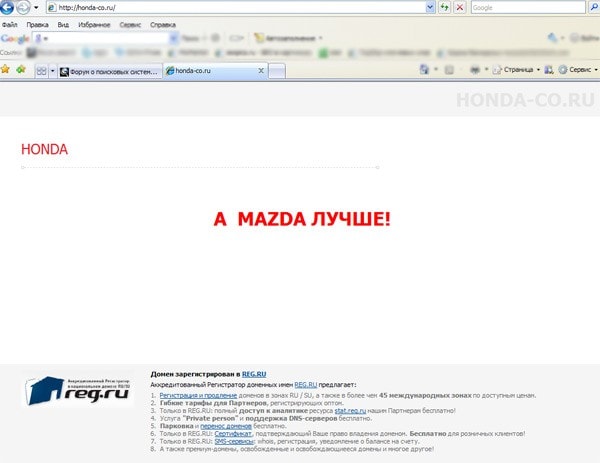Click the 'А MAZDA ЛУЧШЕ!' text

pyautogui.click(x=302, y=219)
